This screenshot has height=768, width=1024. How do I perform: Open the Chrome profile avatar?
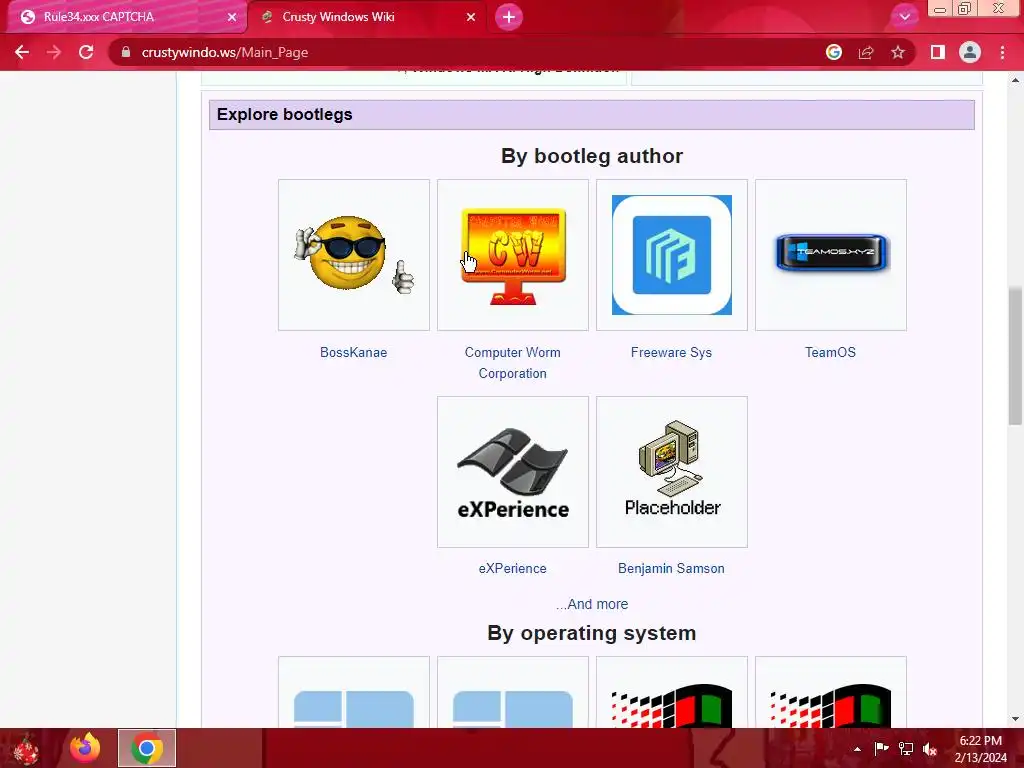[970, 52]
